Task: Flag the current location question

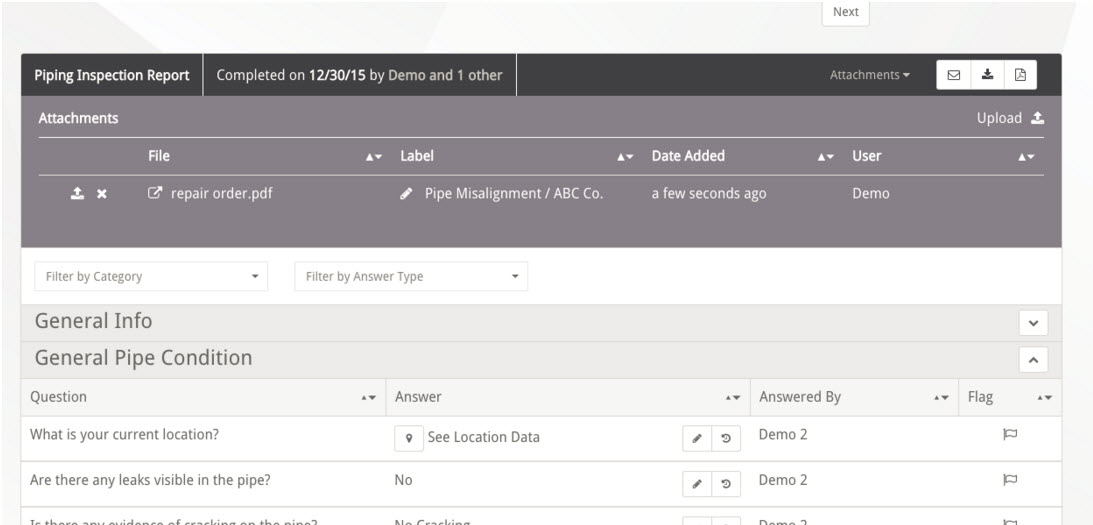Action: pos(1010,434)
